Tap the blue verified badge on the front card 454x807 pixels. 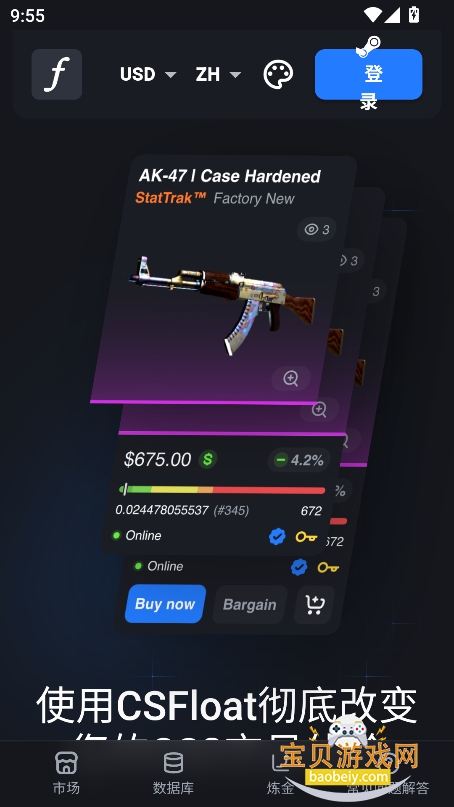pyautogui.click(x=277, y=536)
